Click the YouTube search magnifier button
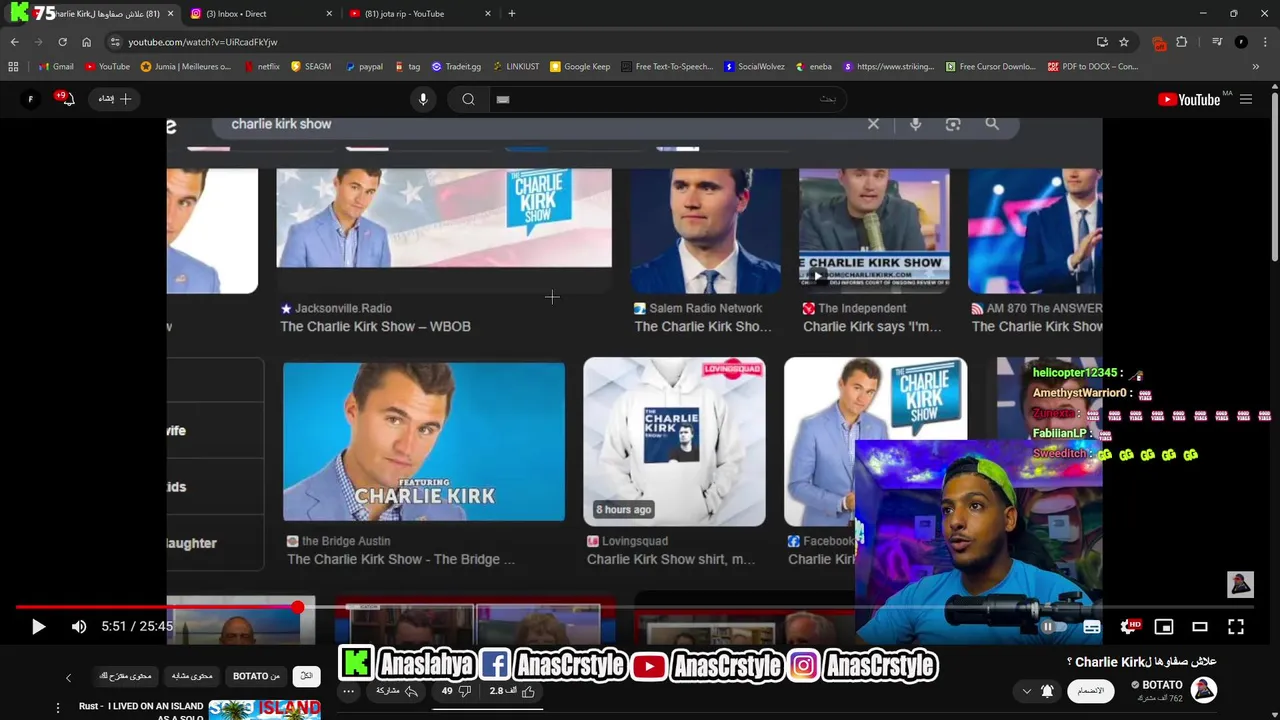The height and width of the screenshot is (720, 1280). [x=468, y=99]
